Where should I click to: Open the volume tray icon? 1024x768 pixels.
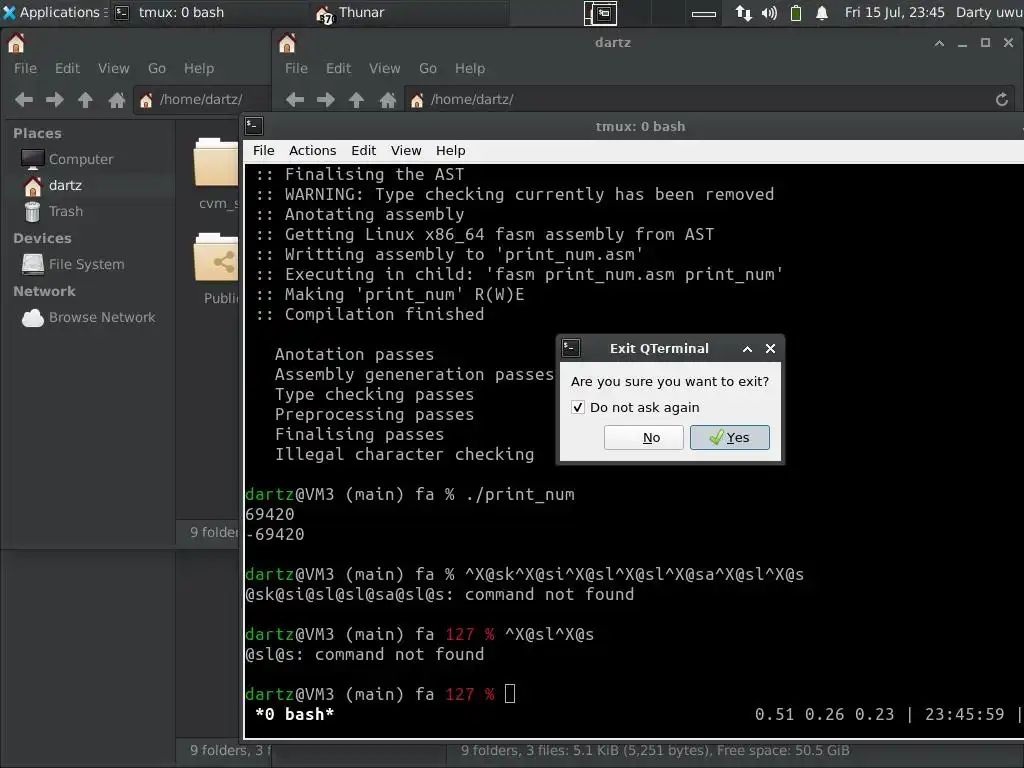(769, 13)
